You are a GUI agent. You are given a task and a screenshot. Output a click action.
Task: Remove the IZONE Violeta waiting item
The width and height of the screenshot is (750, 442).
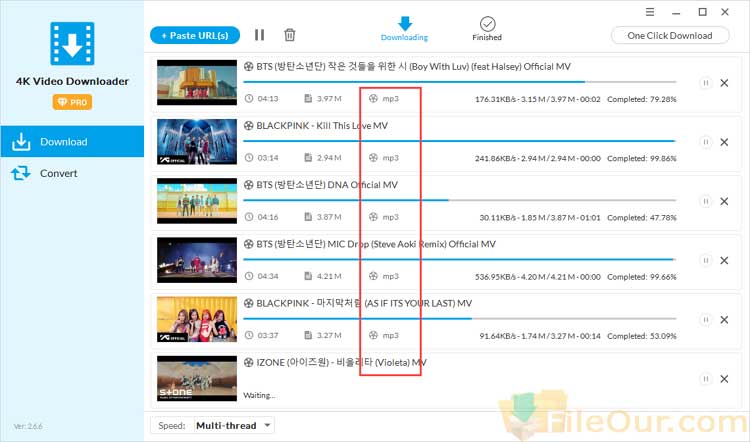coord(724,379)
